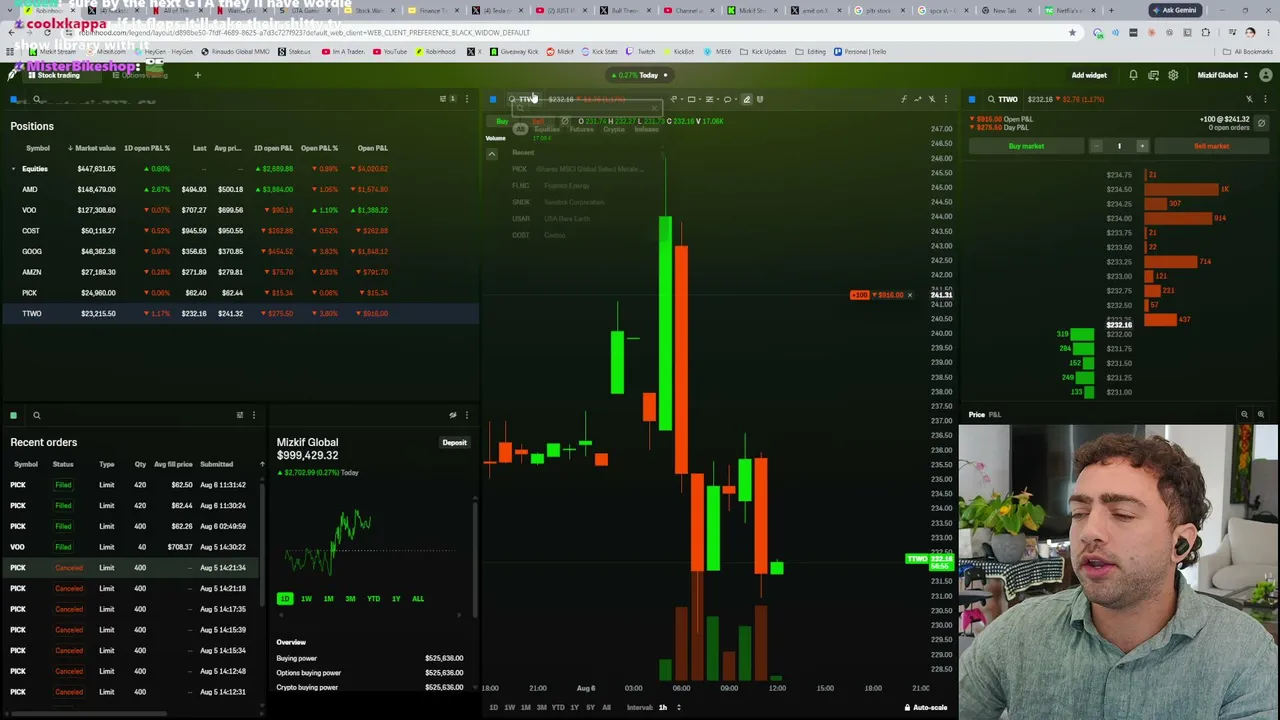Toggle Auto-scale on the chart

(x=925, y=707)
